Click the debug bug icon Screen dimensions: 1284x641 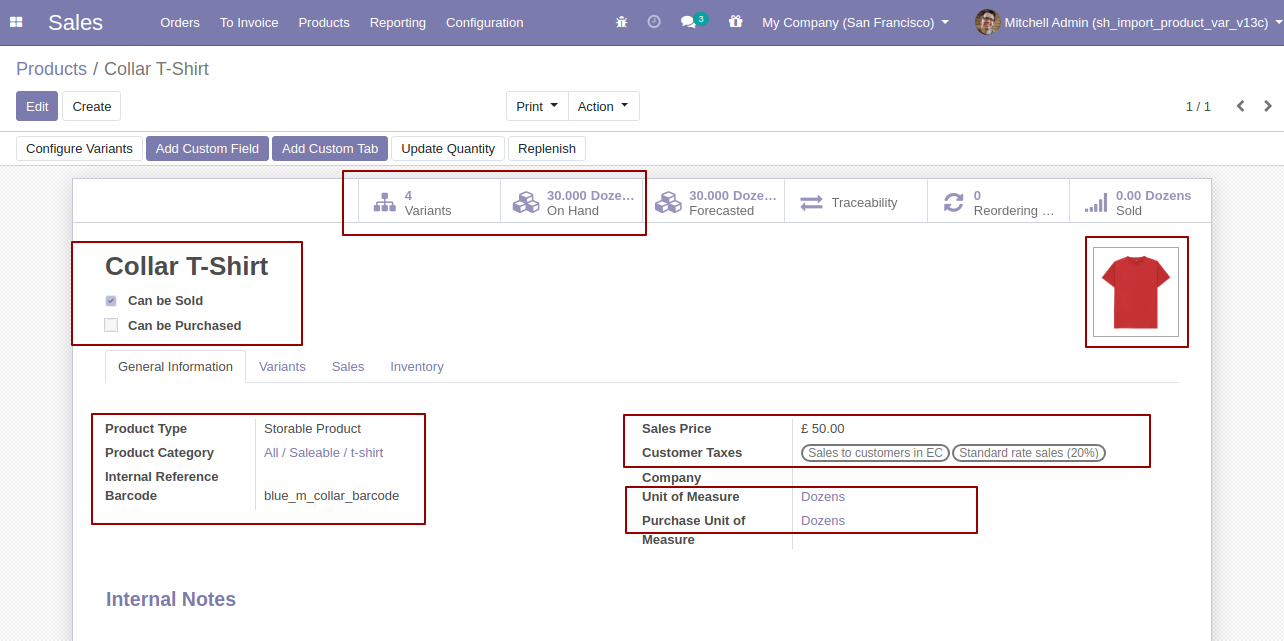pos(621,22)
